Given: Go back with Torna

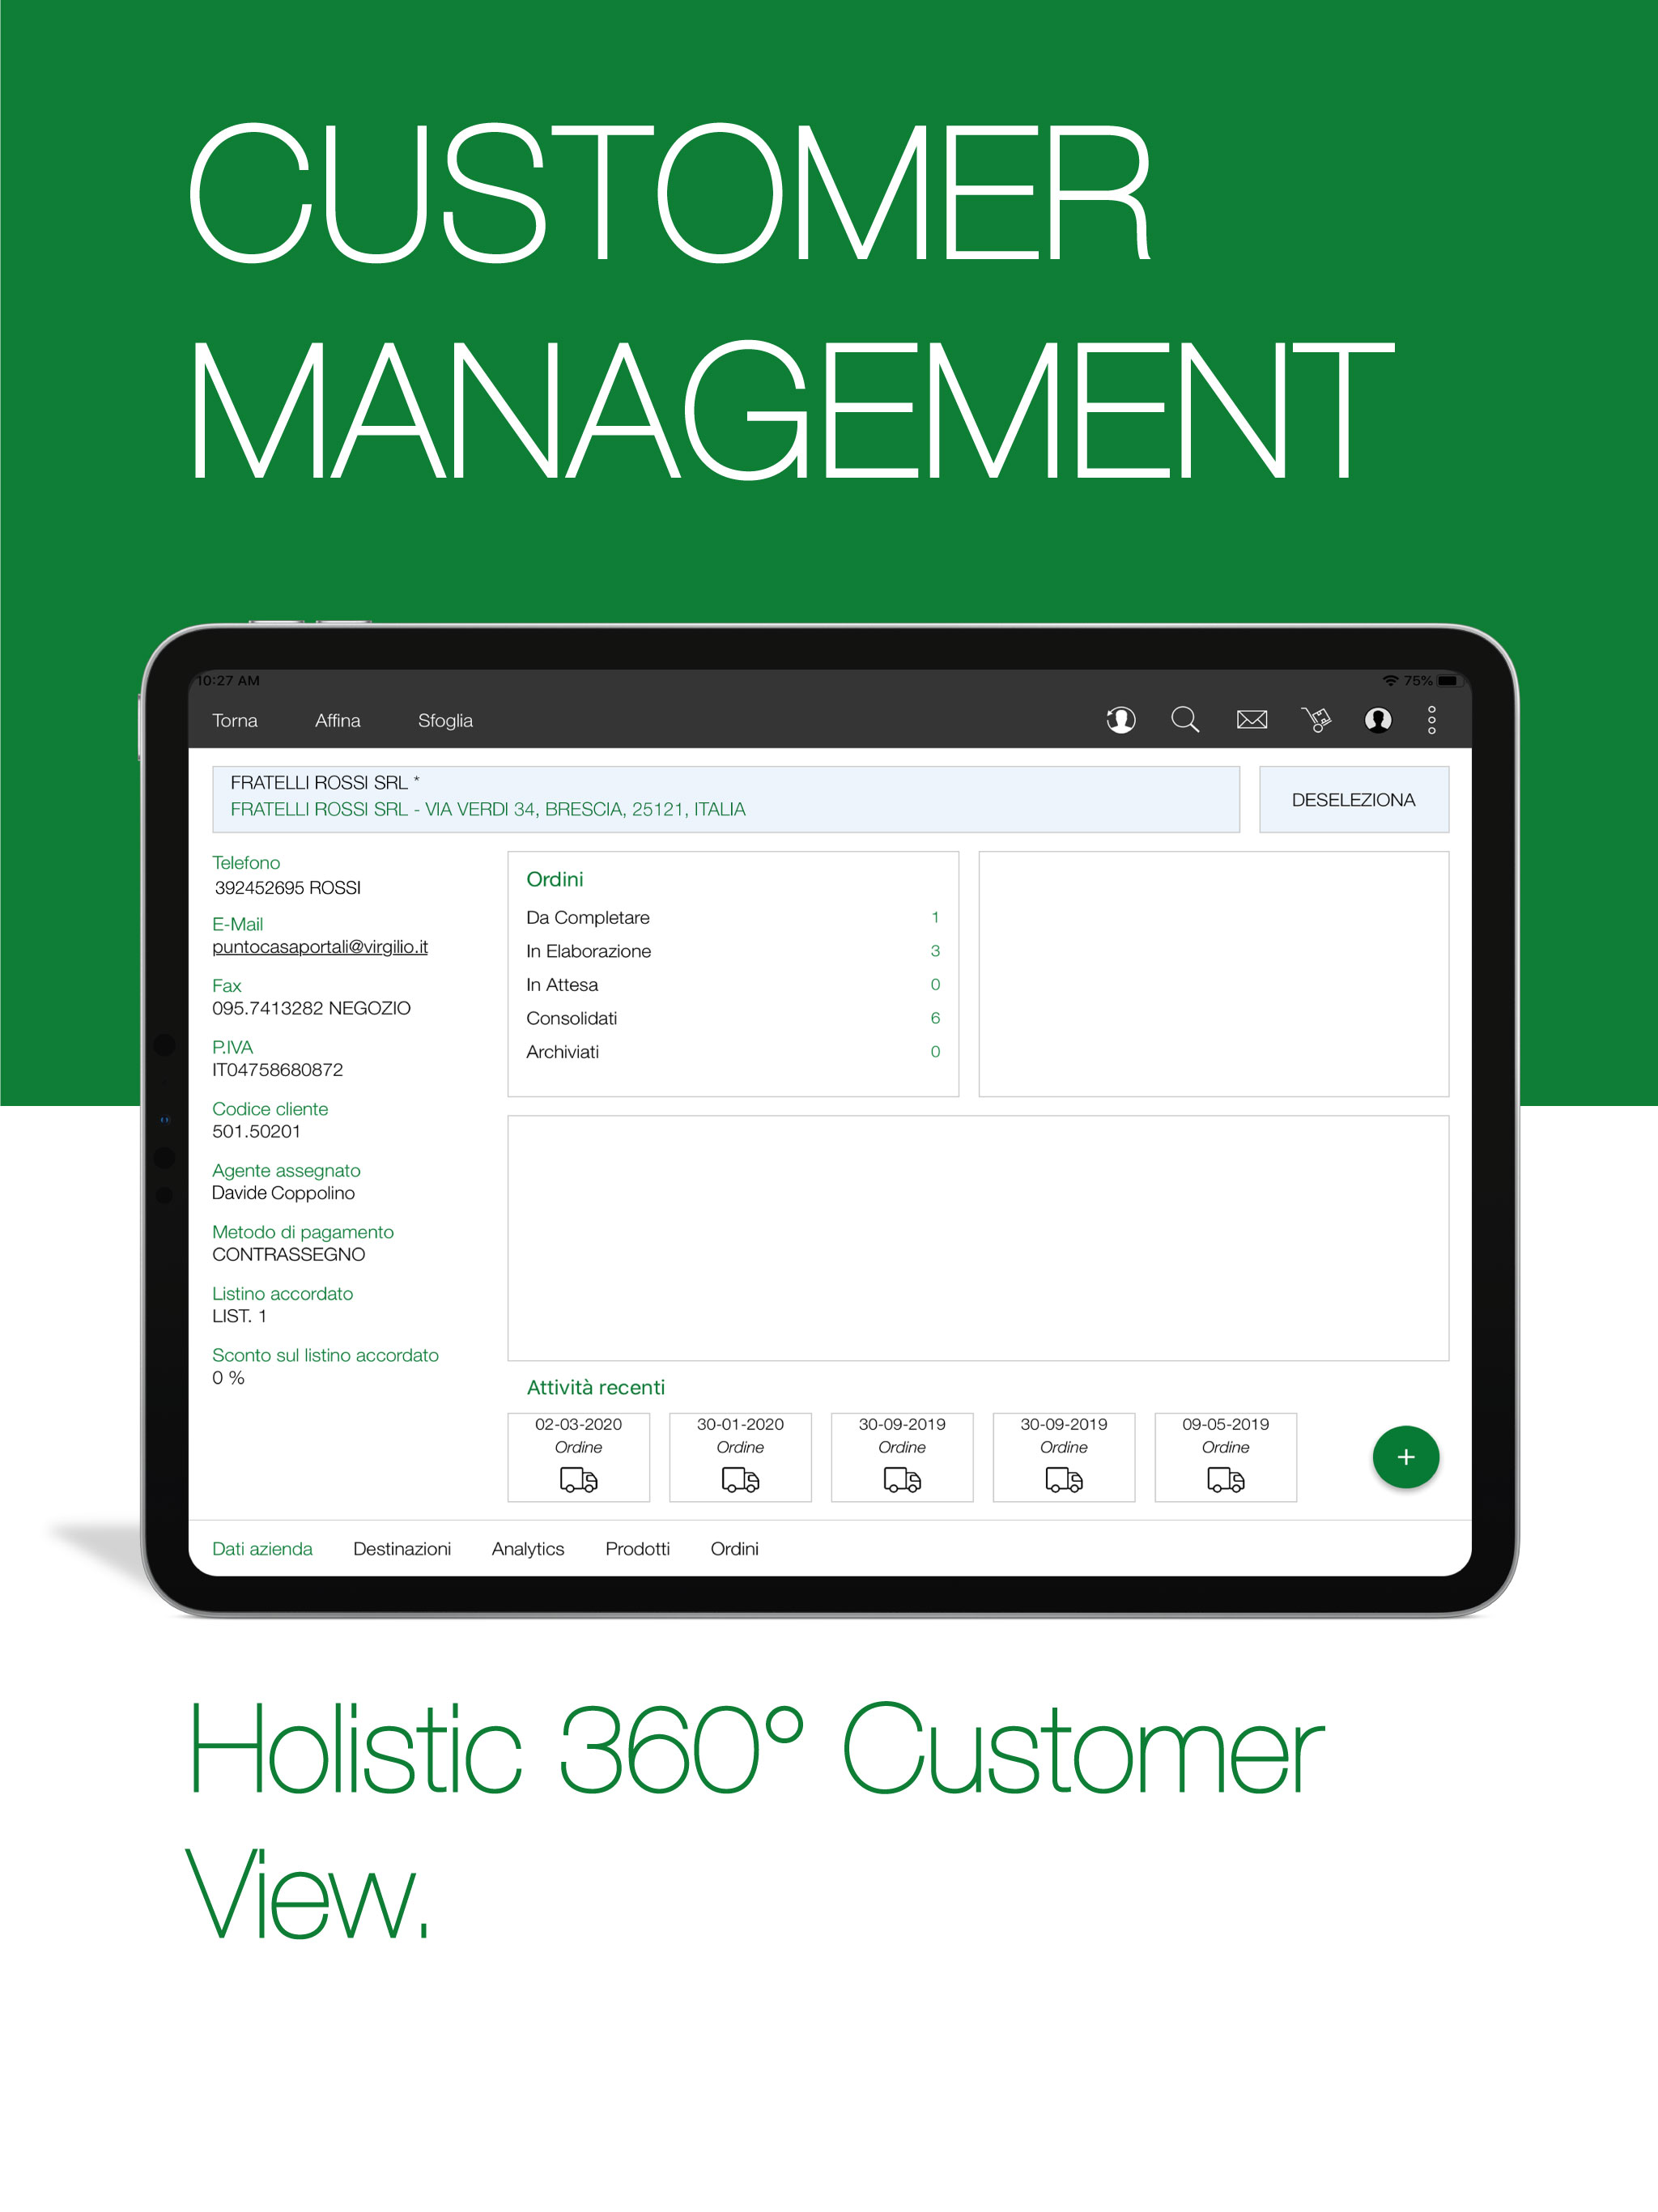Looking at the screenshot, I should pyautogui.click(x=235, y=720).
